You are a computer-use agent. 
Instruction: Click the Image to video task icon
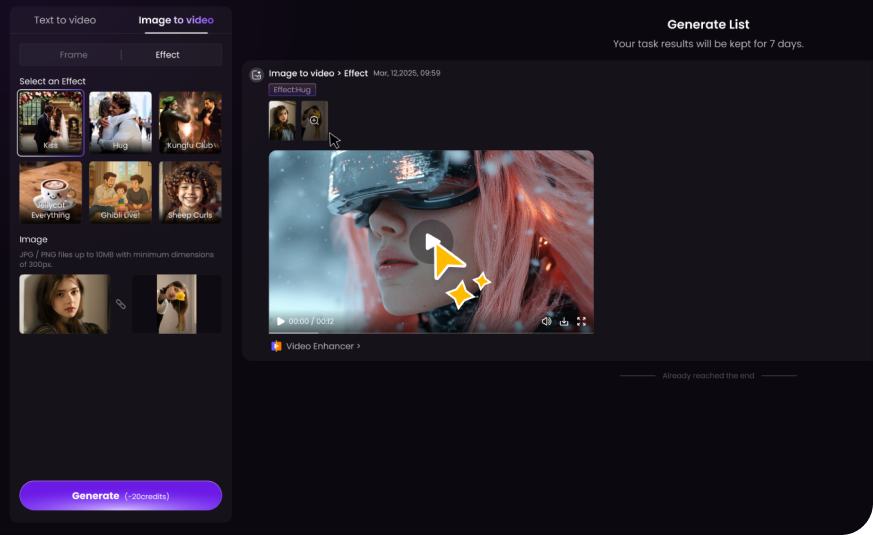coord(257,74)
